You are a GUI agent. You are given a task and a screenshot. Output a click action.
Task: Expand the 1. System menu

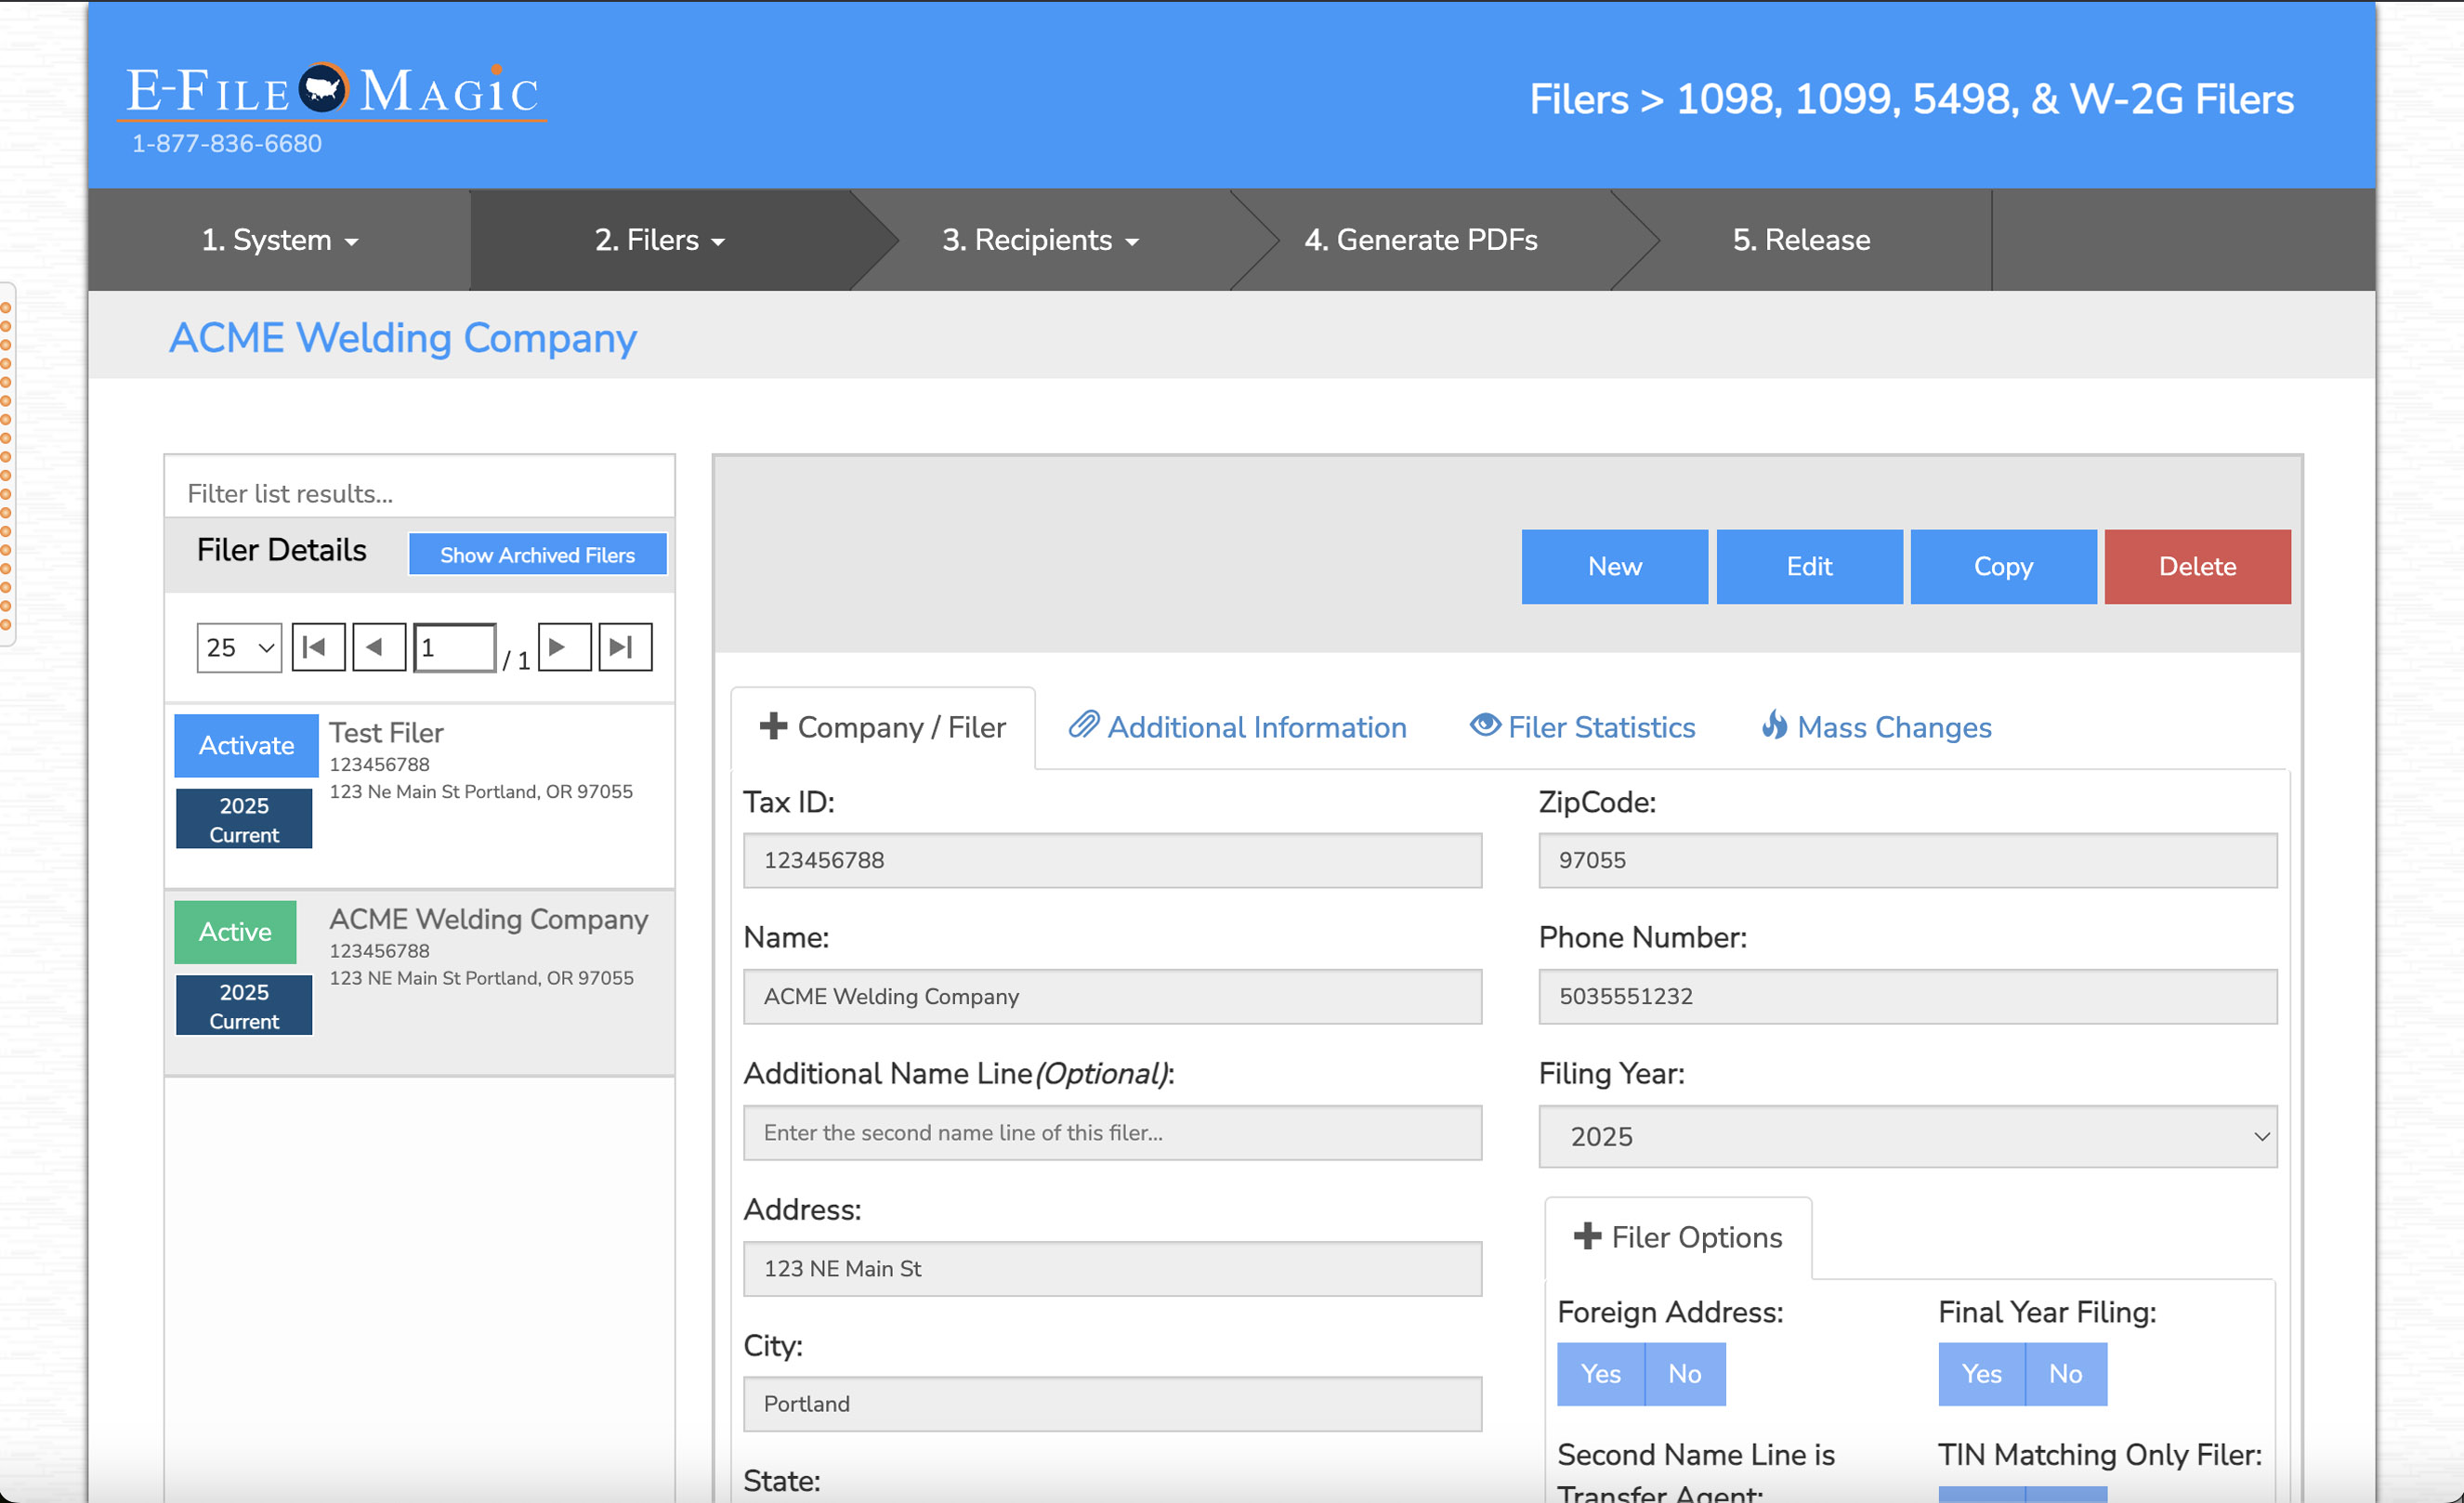click(279, 240)
